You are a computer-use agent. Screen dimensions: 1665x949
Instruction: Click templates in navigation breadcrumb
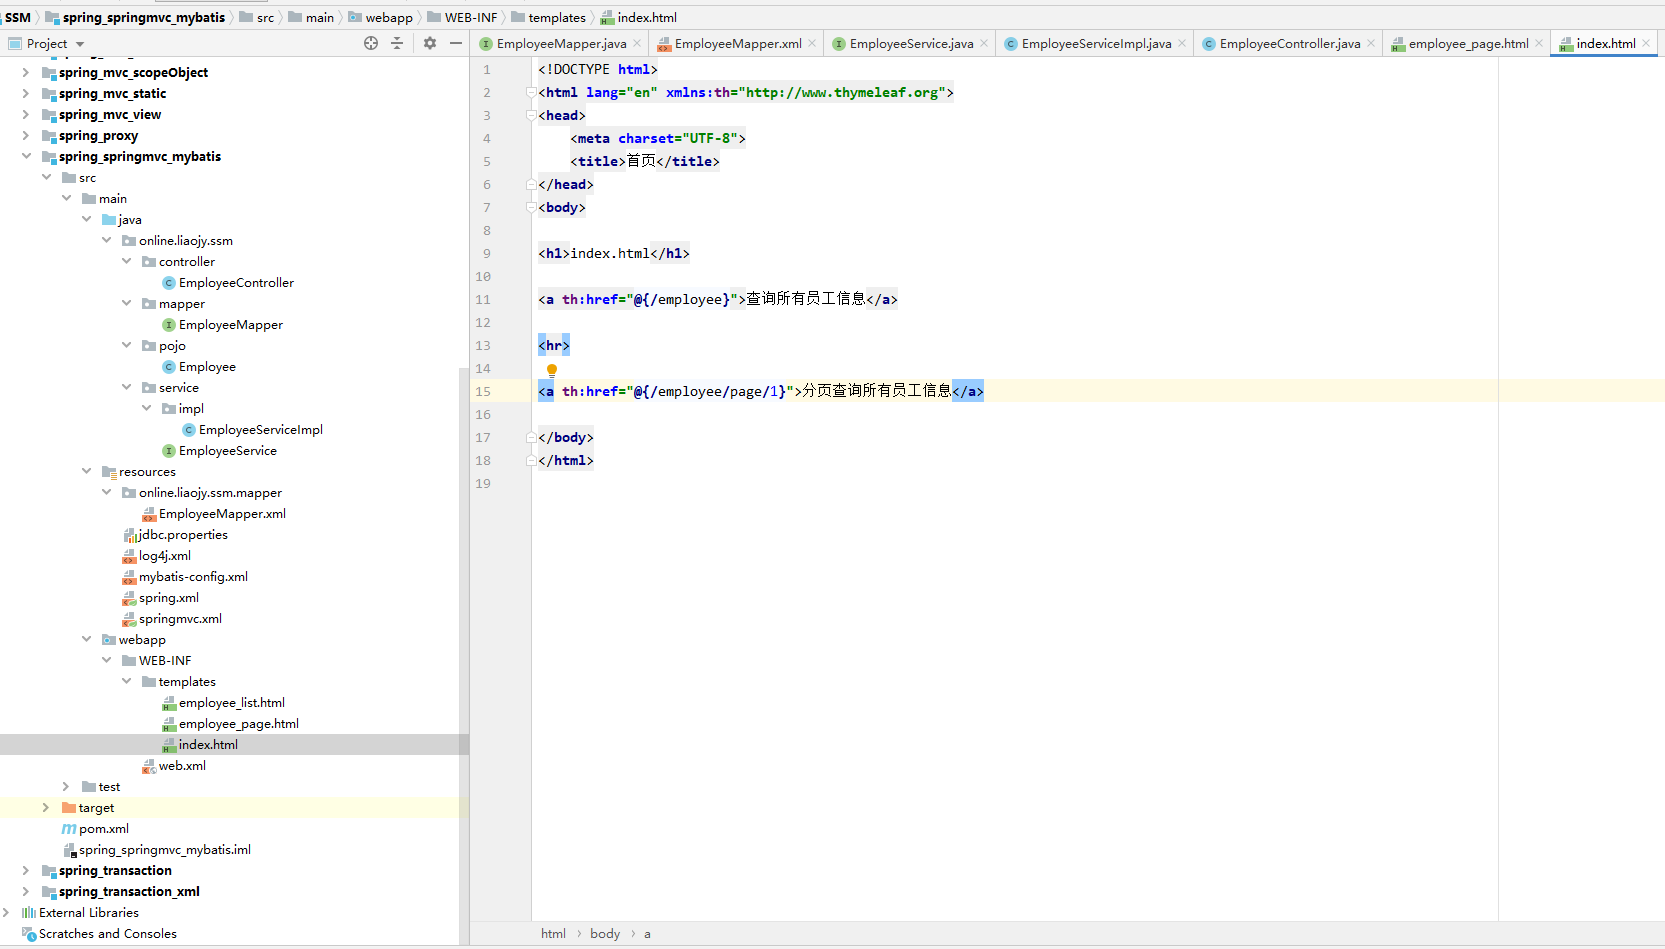(557, 17)
